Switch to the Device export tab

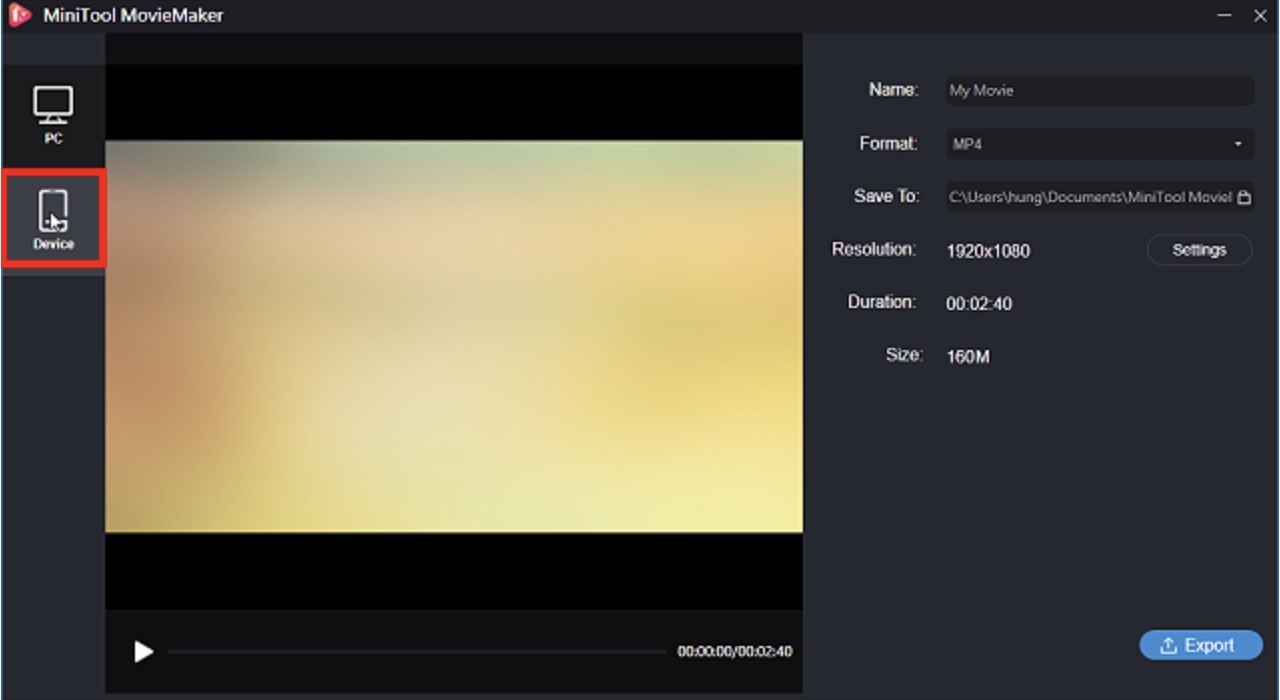(x=53, y=220)
